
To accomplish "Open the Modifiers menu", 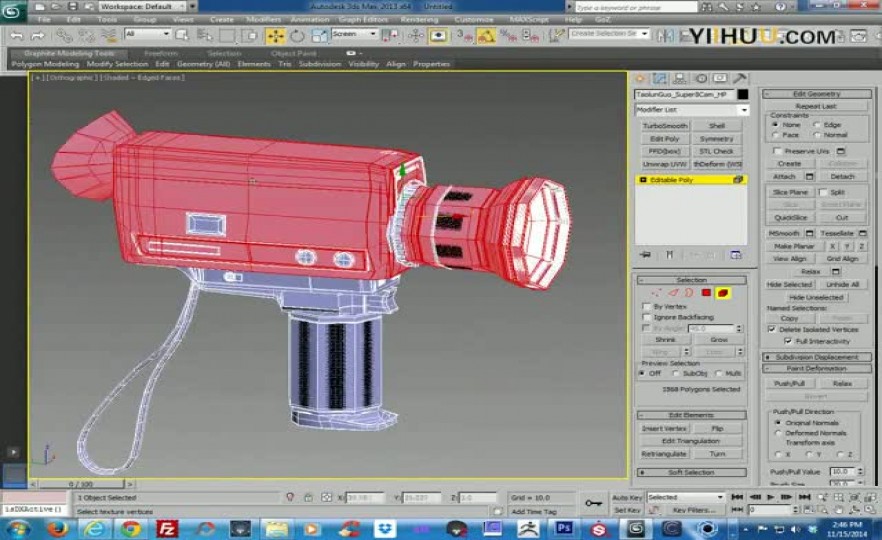I will [263, 19].
